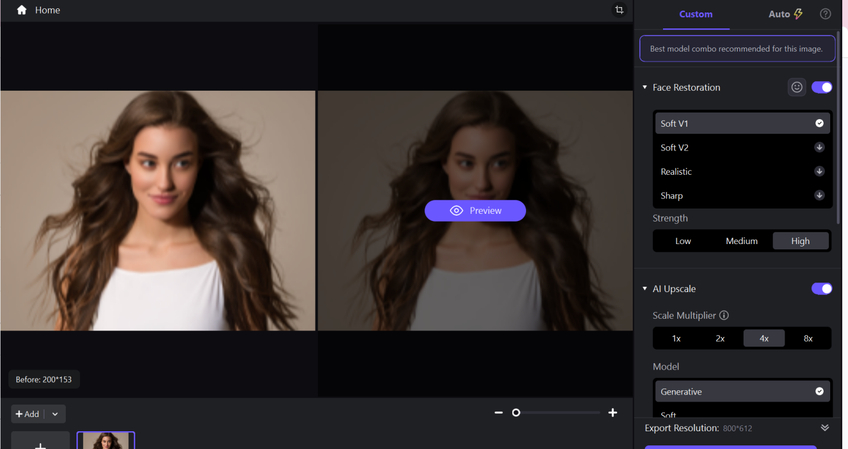Click 'Best model combo recommended' banner
The image size is (848, 449).
click(x=737, y=49)
